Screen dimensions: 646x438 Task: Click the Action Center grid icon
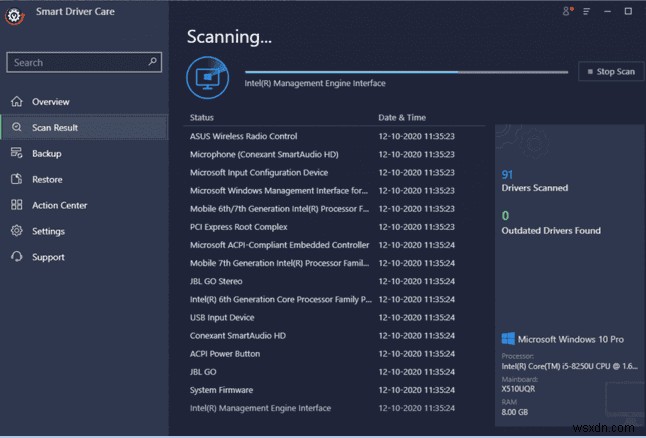pyautogui.click(x=16, y=206)
